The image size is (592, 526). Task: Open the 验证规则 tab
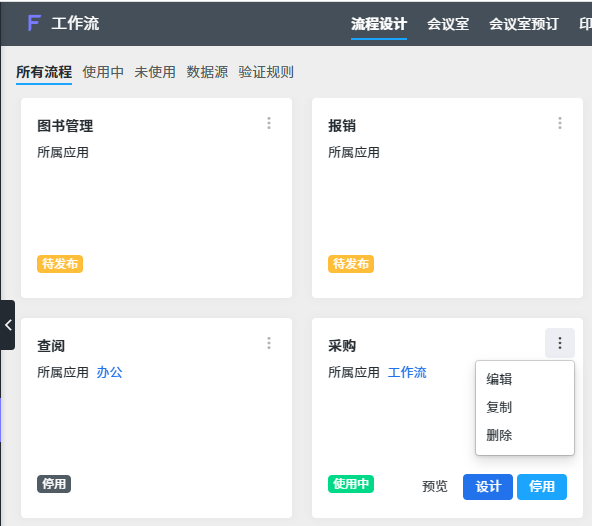tap(266, 72)
